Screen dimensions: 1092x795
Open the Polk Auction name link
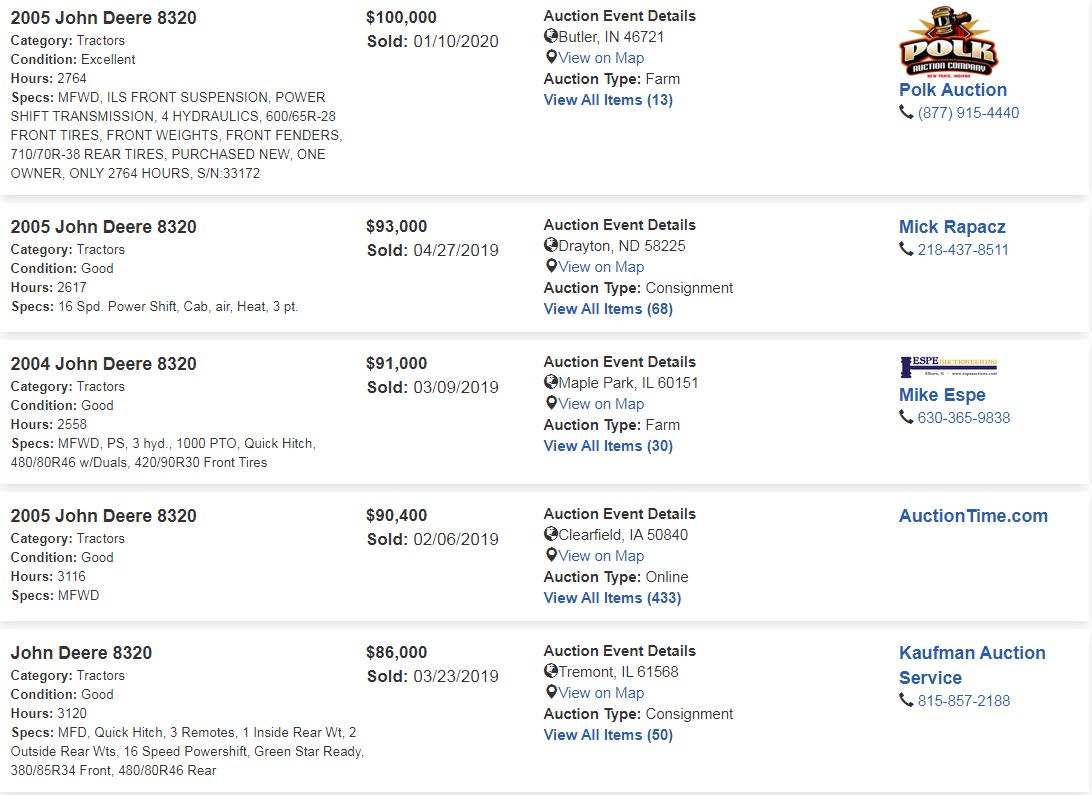(953, 90)
